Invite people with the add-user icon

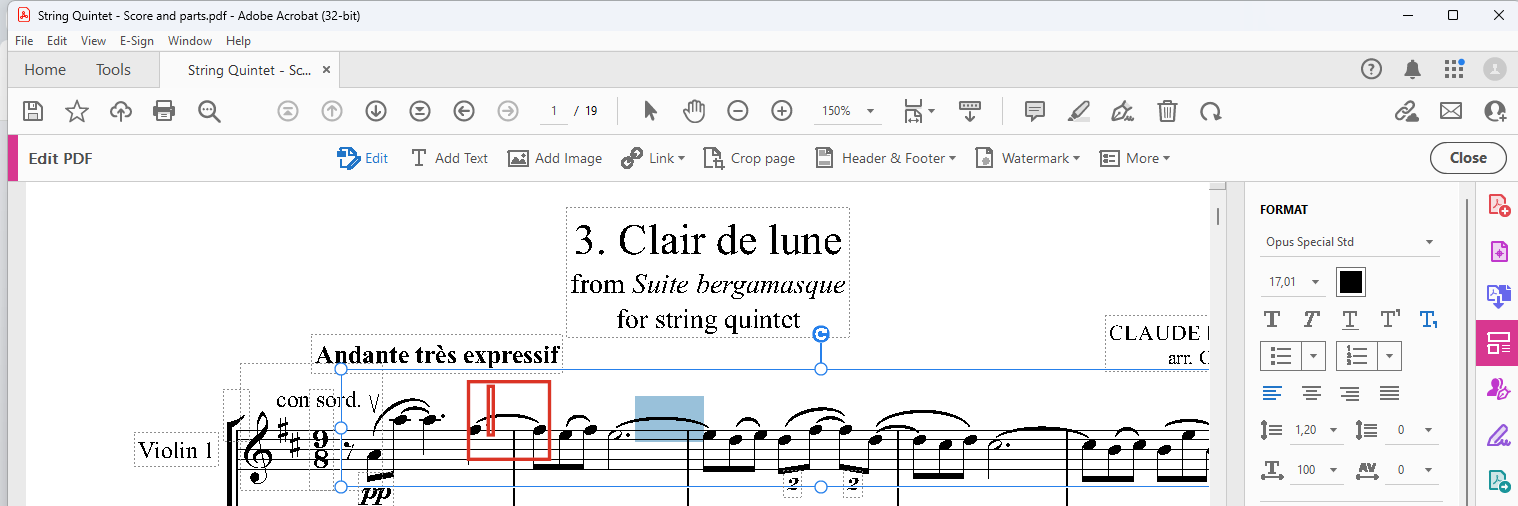(x=1495, y=111)
